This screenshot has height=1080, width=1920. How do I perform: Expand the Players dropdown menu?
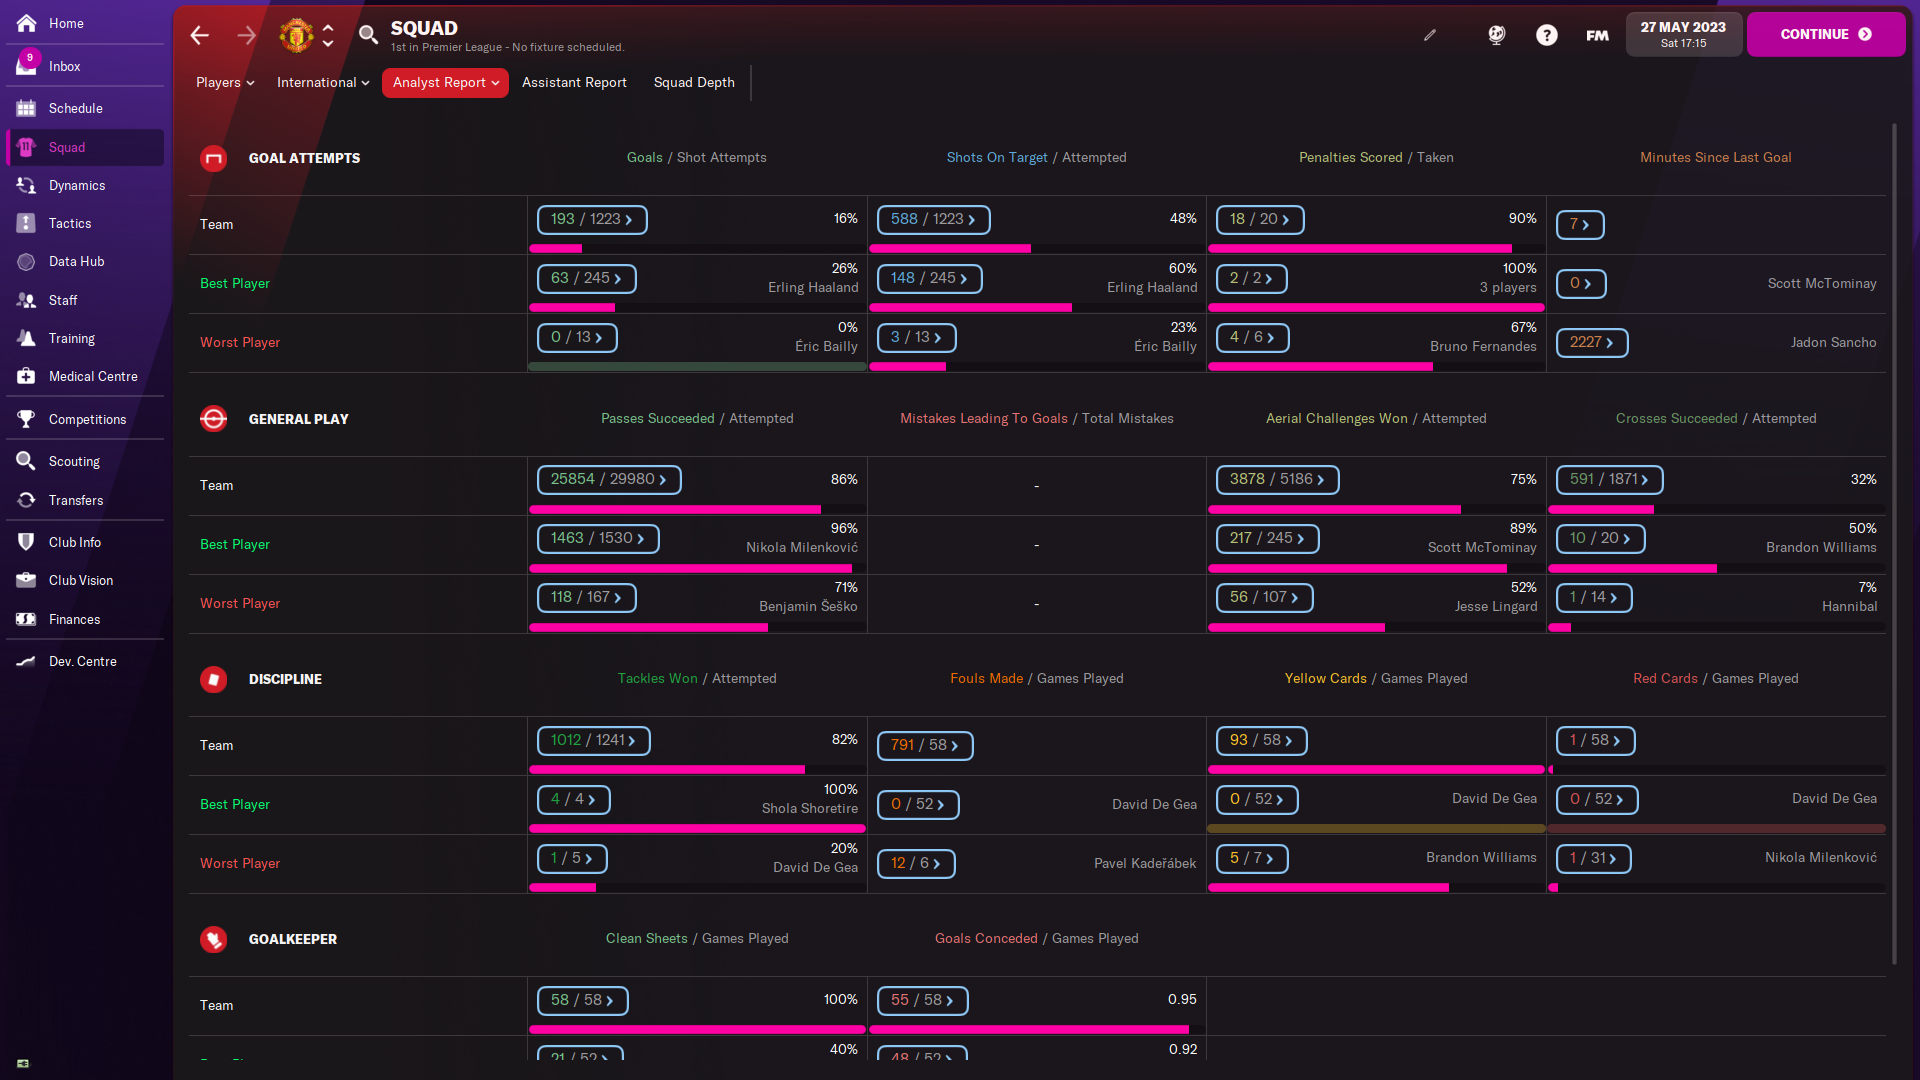pos(225,82)
